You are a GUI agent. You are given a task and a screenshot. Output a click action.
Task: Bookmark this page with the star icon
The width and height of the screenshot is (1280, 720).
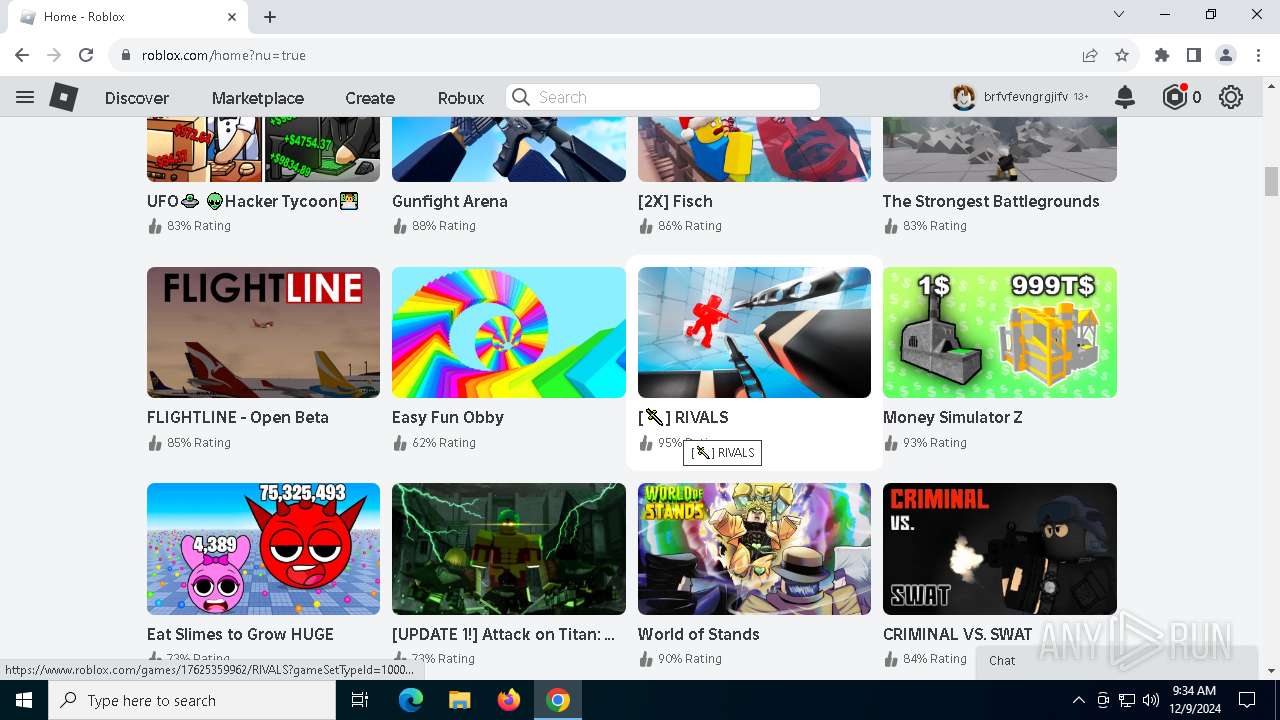point(1122,55)
